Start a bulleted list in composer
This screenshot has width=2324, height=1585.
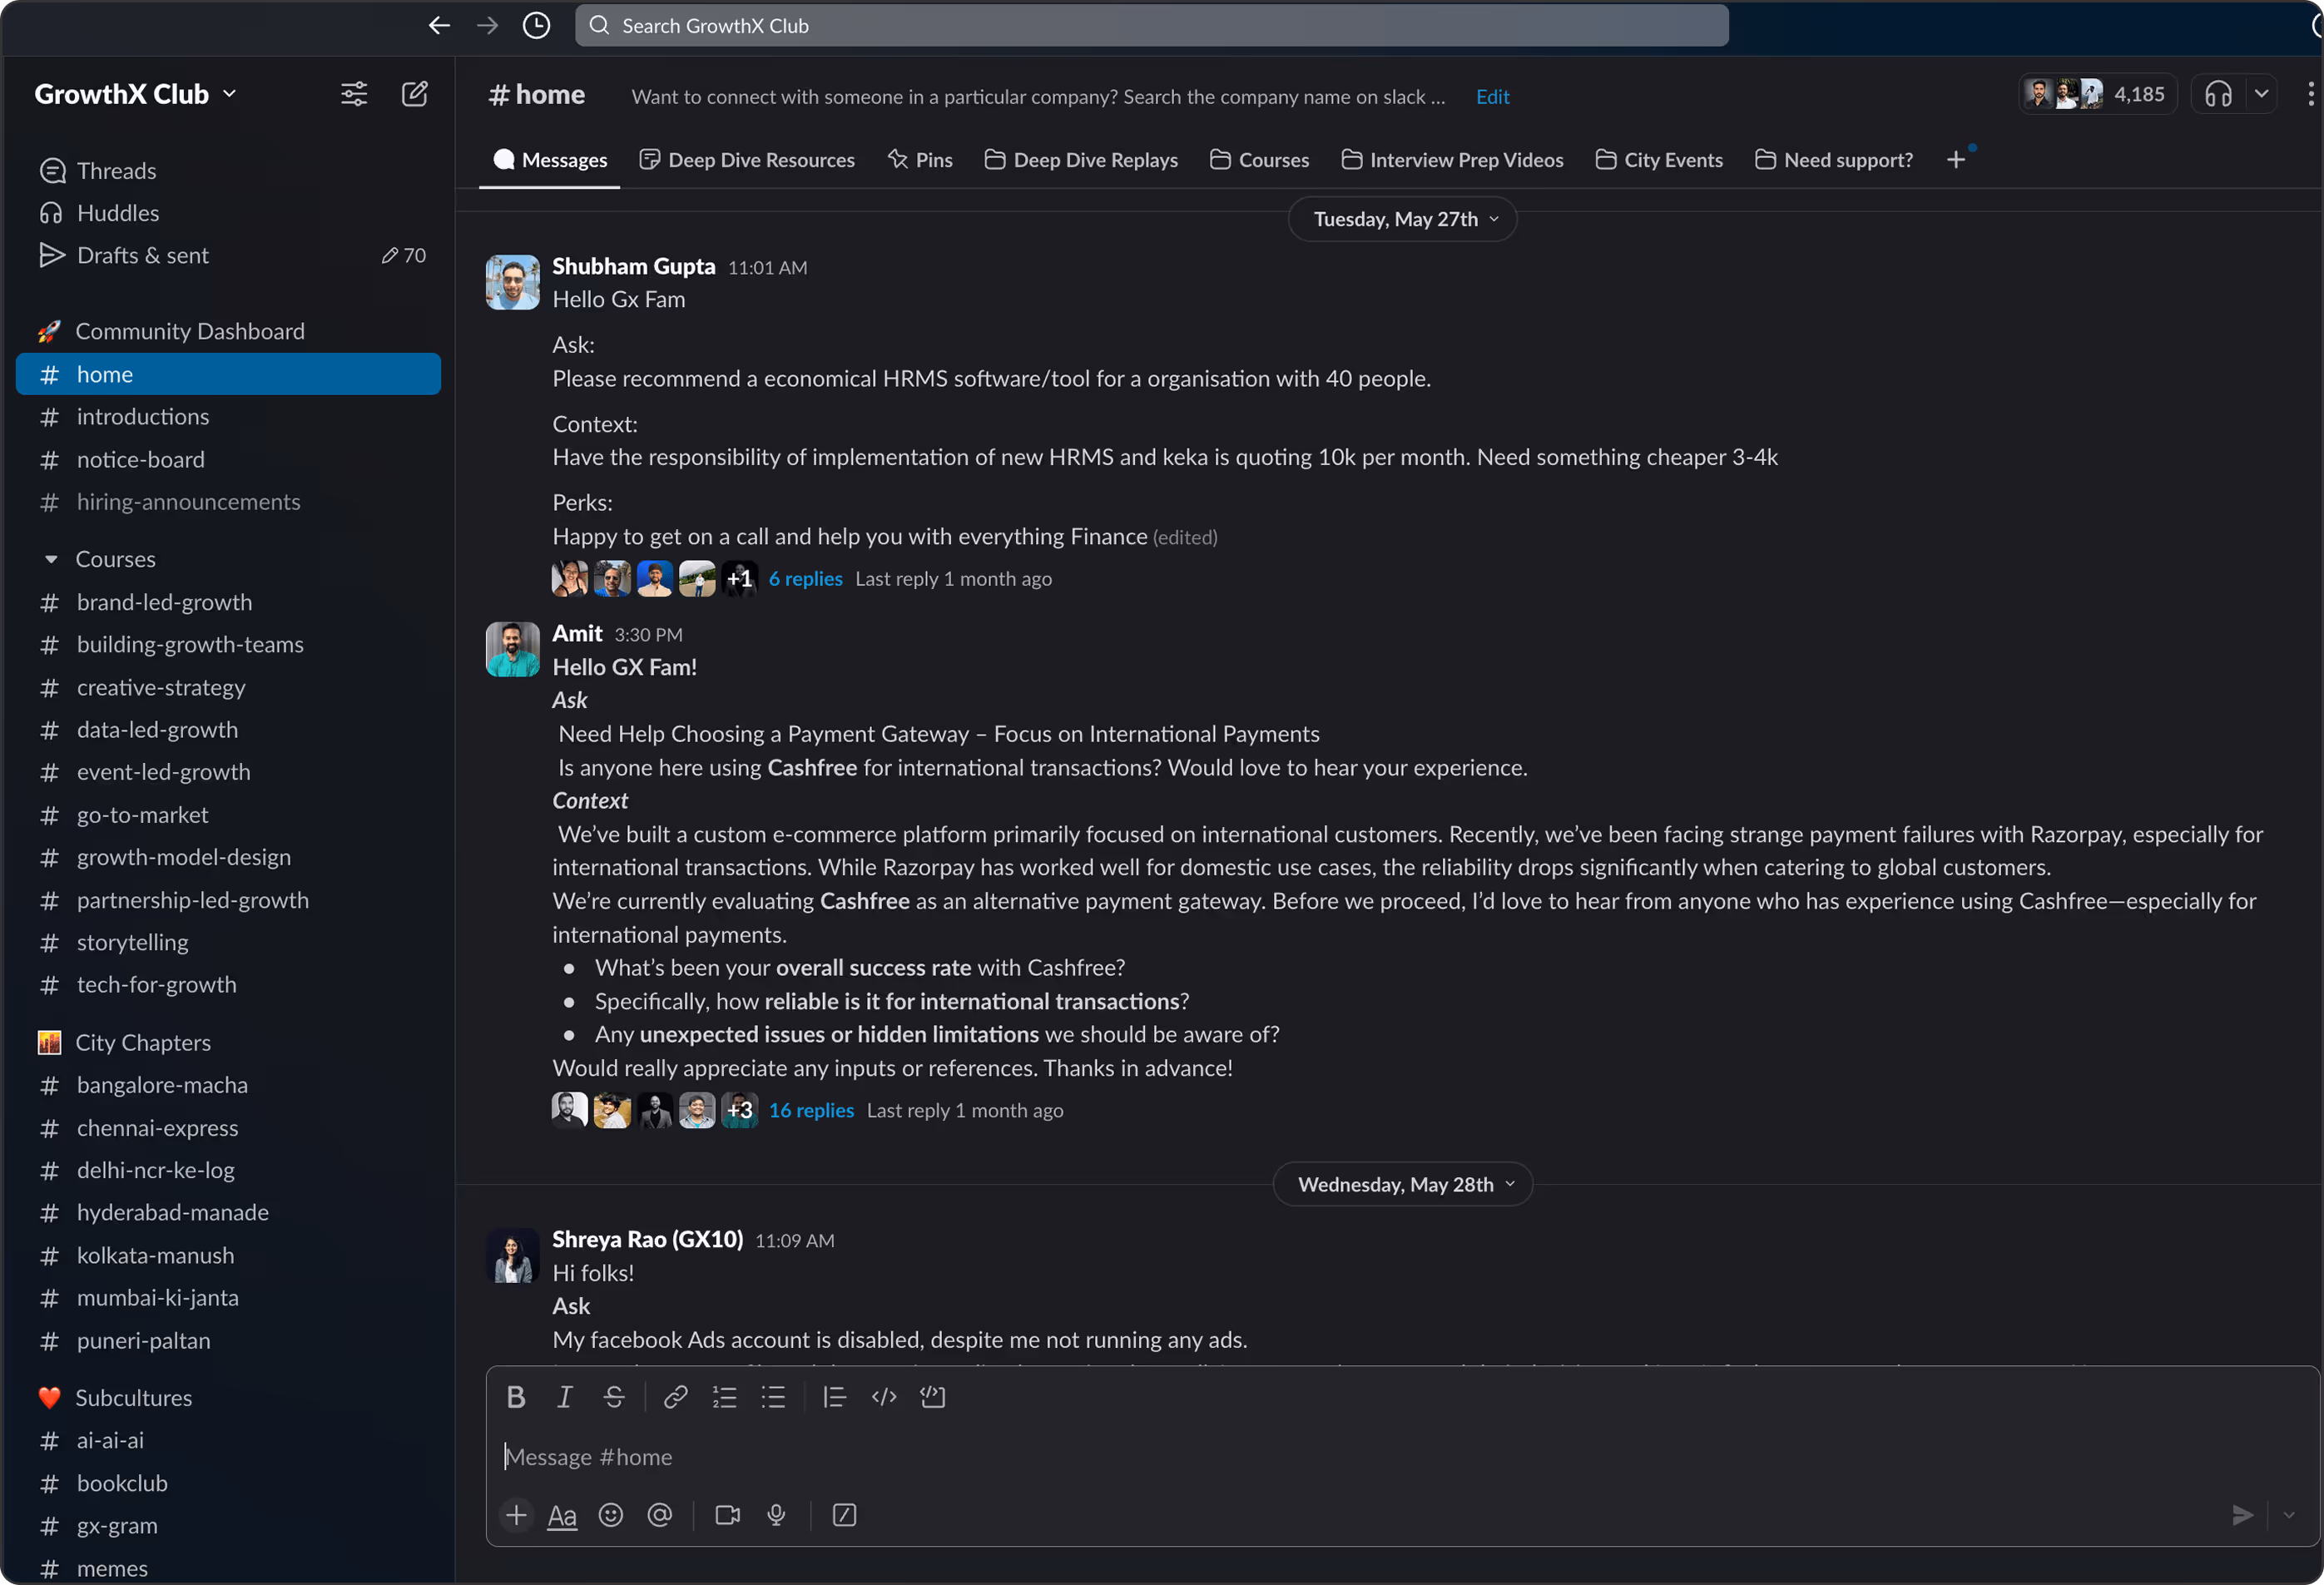[x=773, y=1397]
